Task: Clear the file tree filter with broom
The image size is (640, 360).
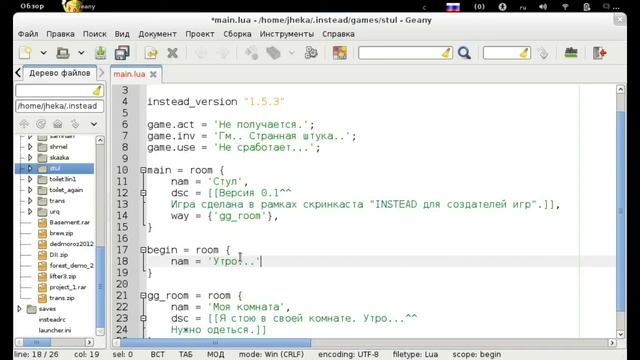Action: click(97, 91)
